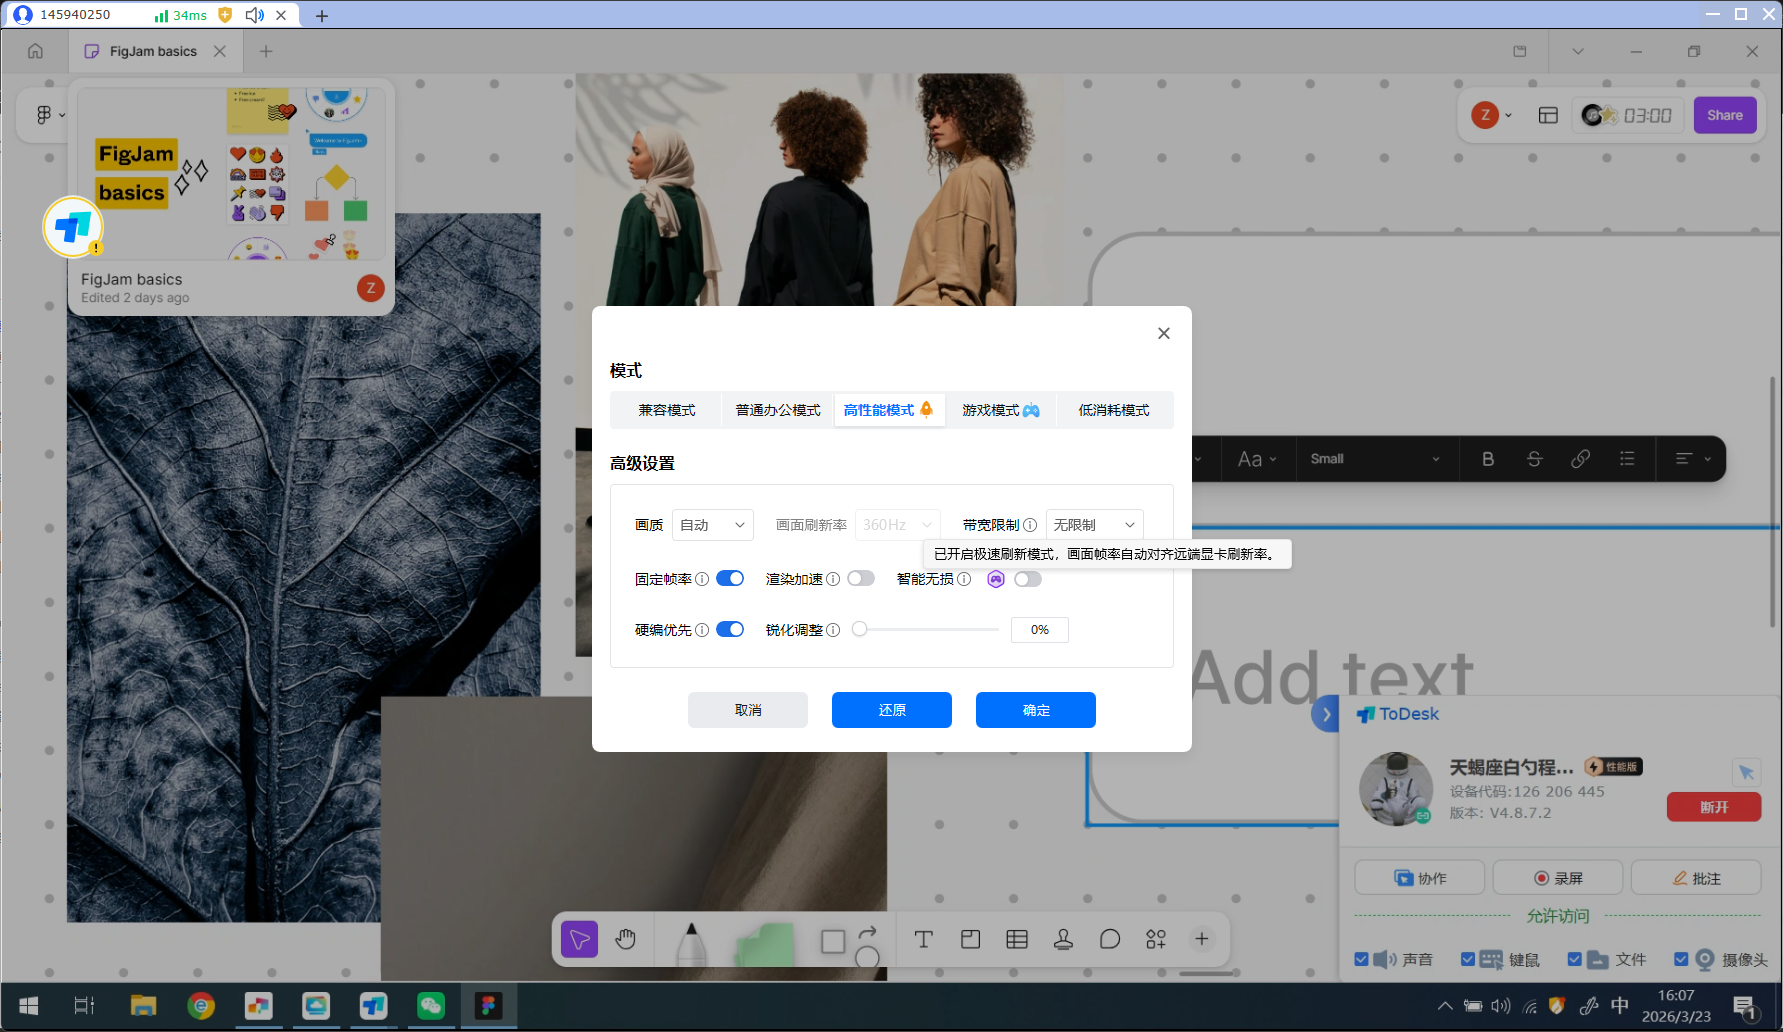Screen dimensions: 1783x1032
Task: Open the FigJam basics file thumbnail
Action: 231,174
